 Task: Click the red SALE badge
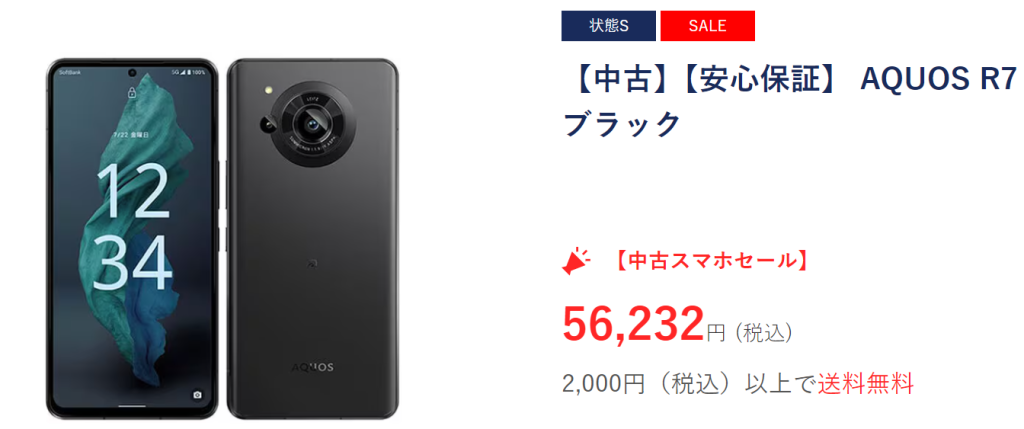click(x=707, y=26)
